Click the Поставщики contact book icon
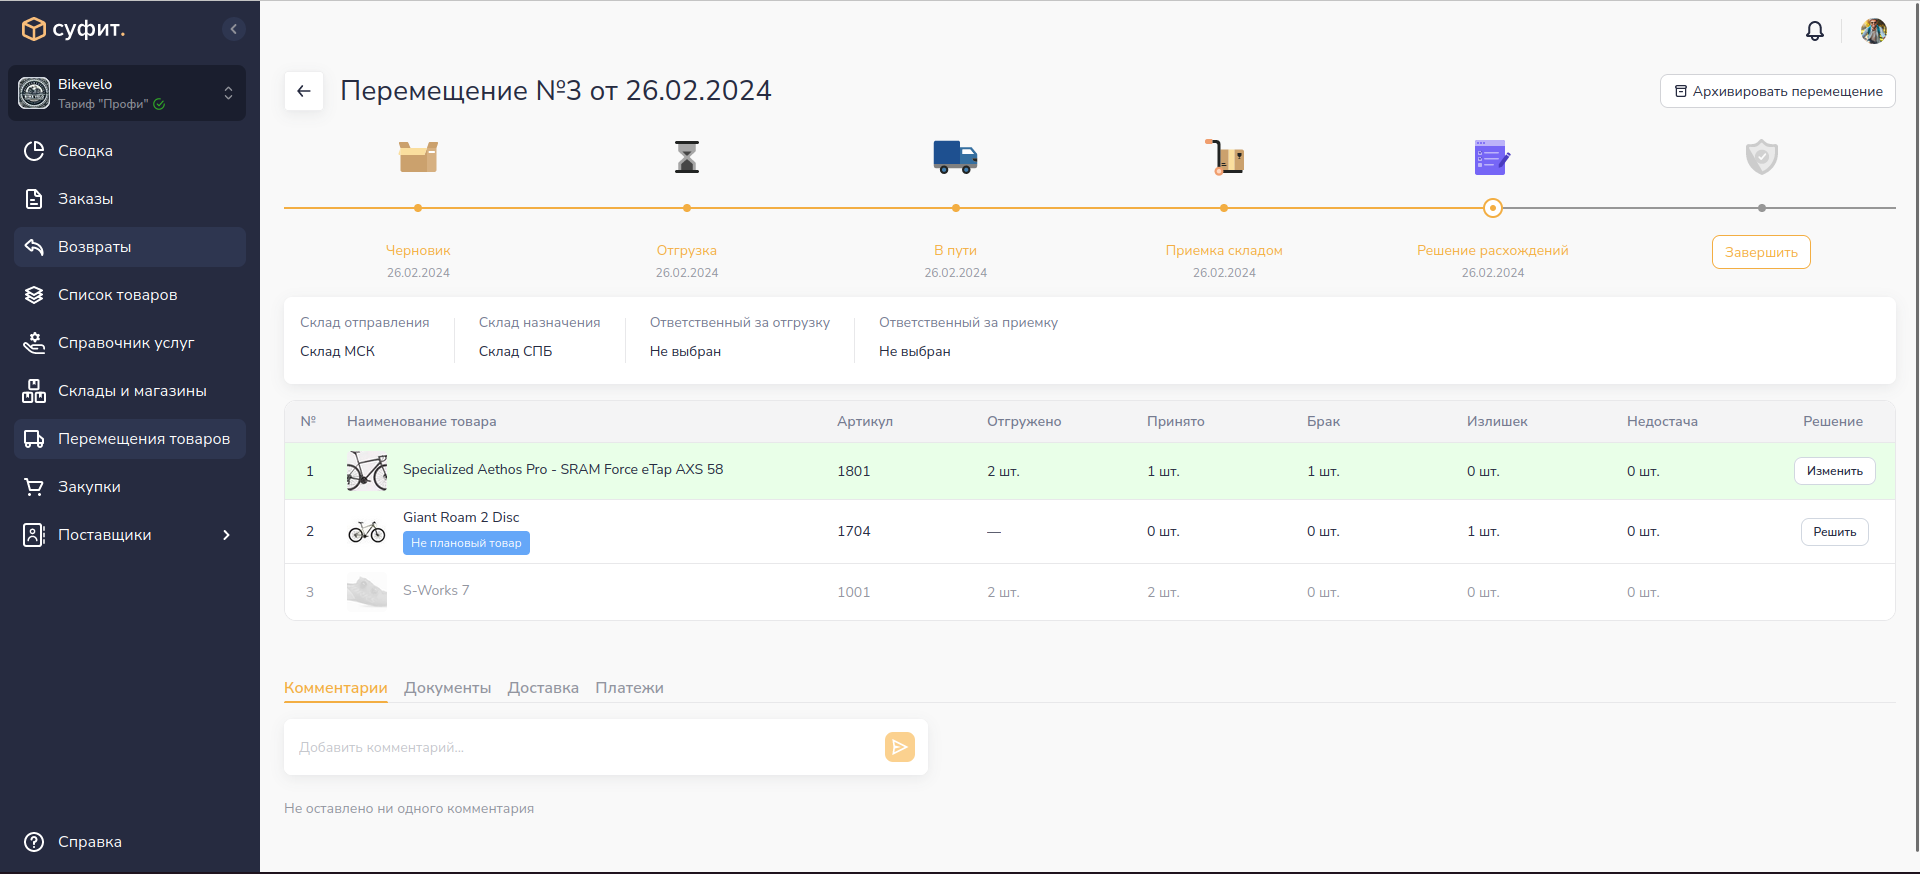 click(x=34, y=535)
